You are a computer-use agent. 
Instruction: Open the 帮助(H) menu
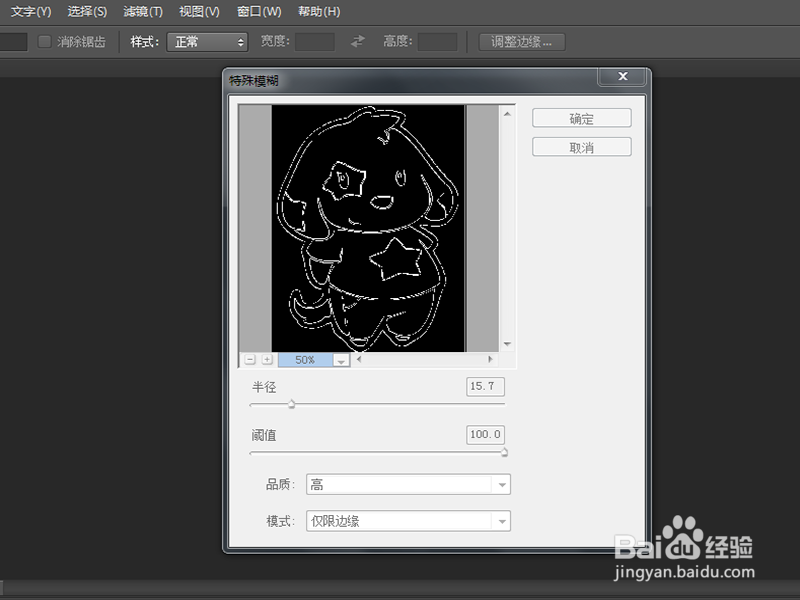click(x=319, y=11)
